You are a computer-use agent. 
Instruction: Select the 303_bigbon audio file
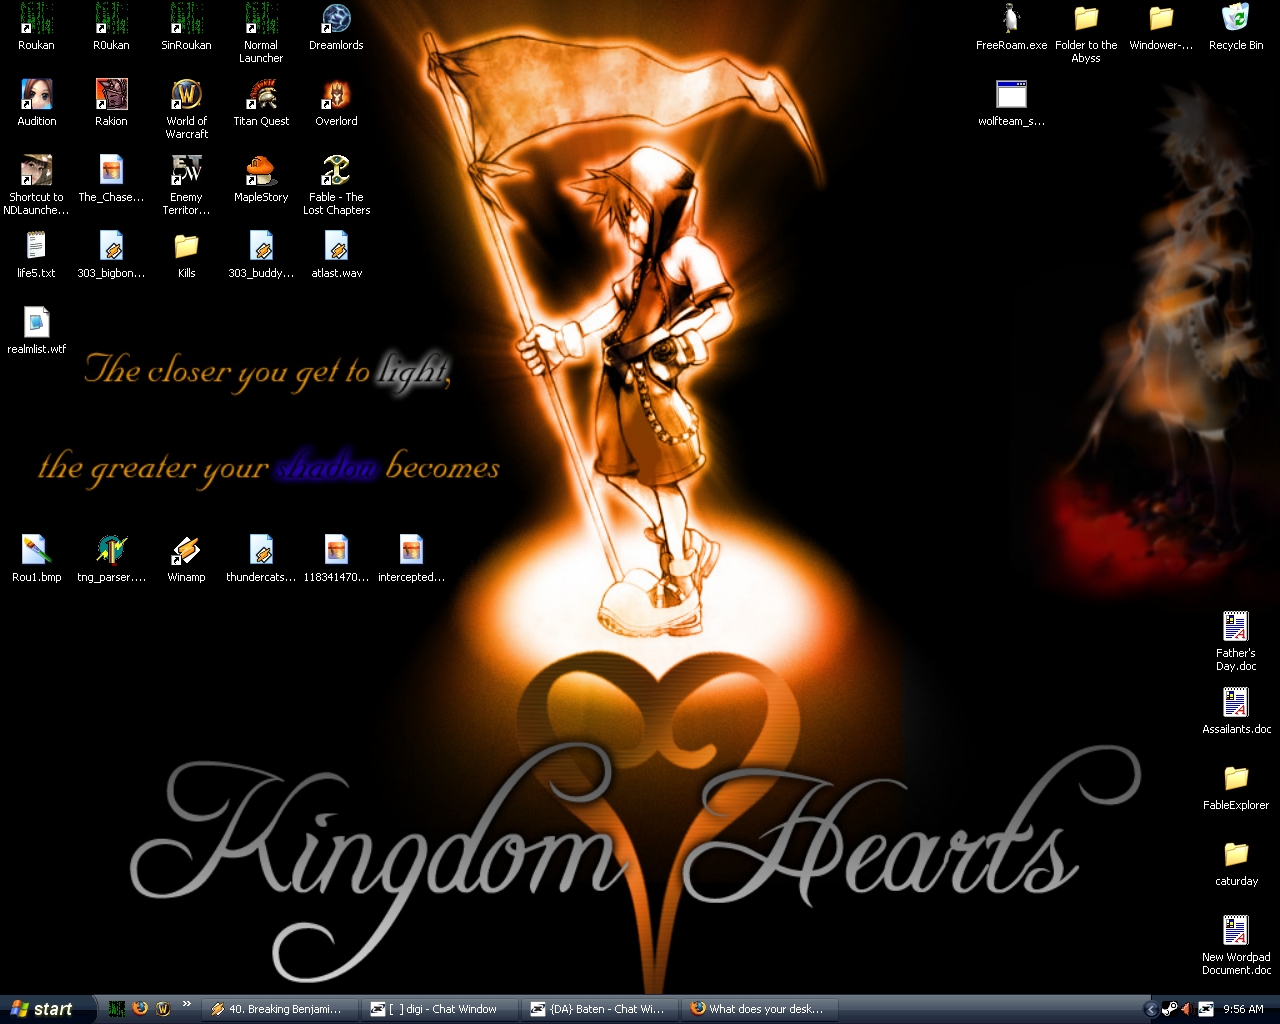pyautogui.click(x=111, y=255)
